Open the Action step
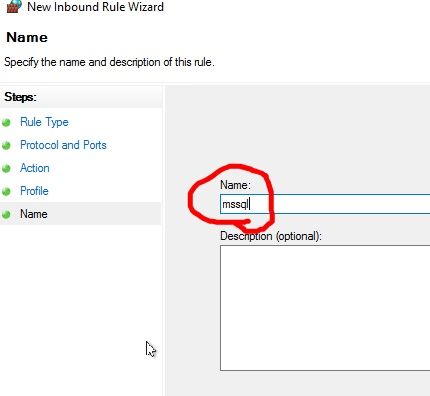The width and height of the screenshot is (430, 396). (35, 168)
